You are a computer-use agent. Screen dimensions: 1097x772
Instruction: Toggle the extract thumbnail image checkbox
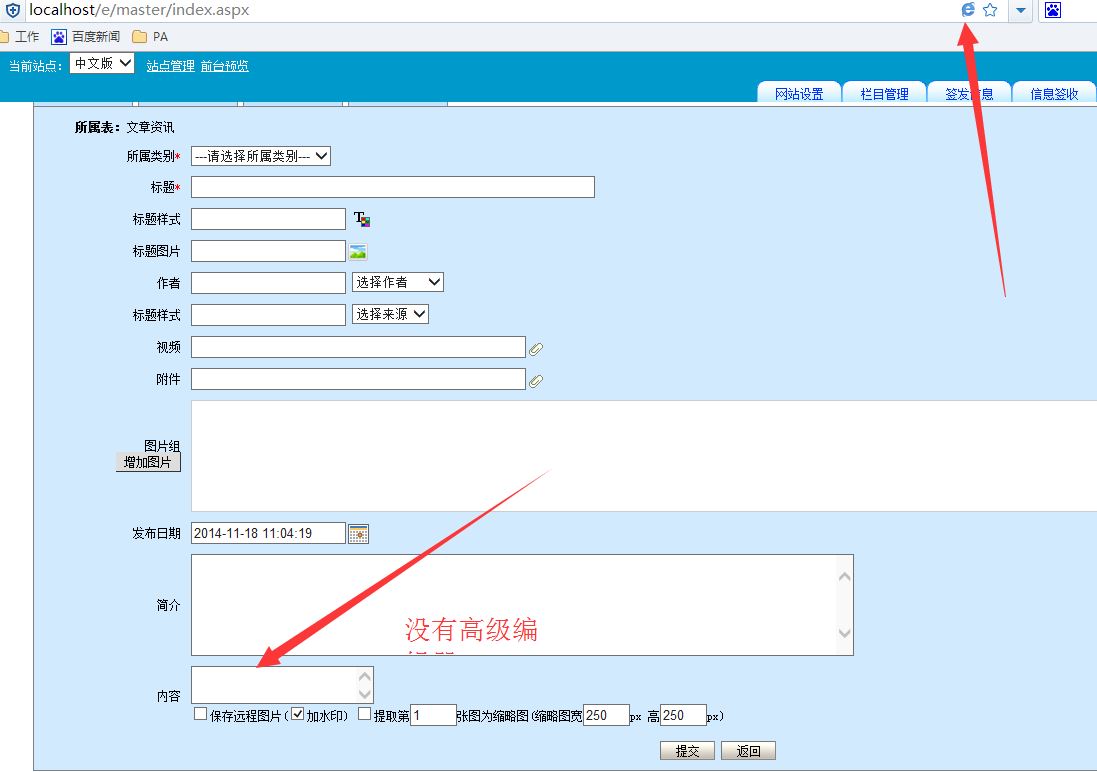pos(364,714)
